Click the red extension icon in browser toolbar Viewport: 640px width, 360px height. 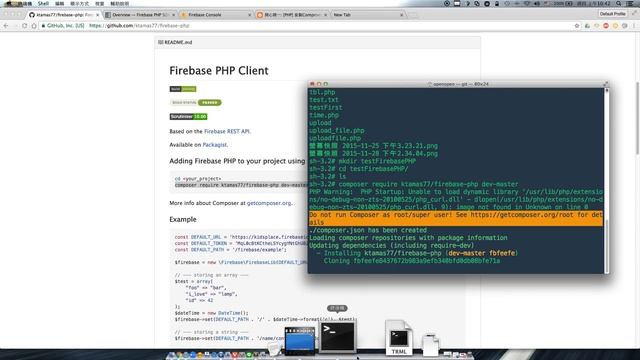coord(606,26)
